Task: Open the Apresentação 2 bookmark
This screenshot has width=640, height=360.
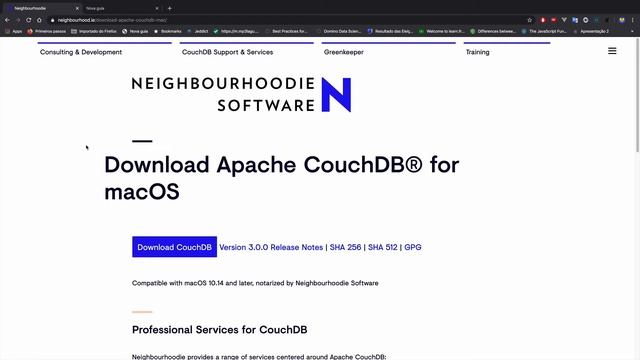Action: [591, 31]
